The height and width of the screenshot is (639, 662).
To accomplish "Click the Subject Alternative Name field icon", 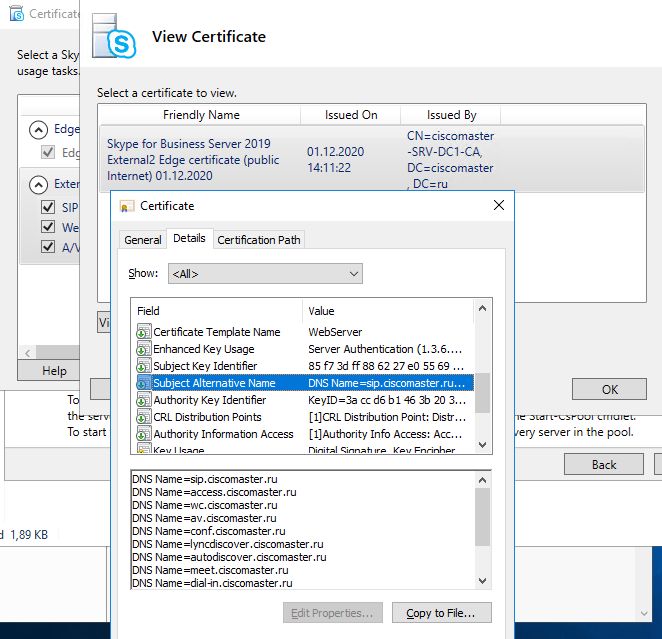I will [x=144, y=383].
